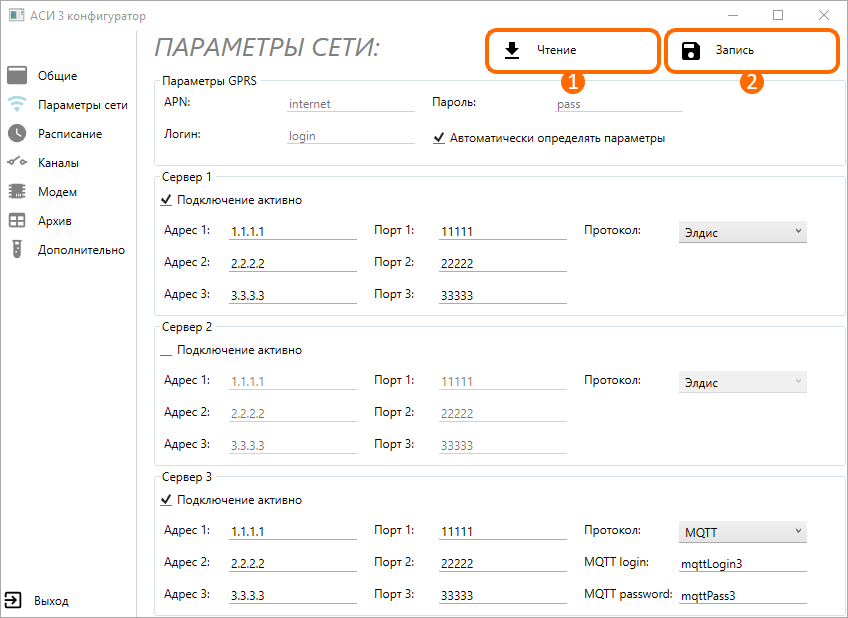Click Сервер 3 Адрес 2 field
Screen dimensions: 848x618
pyautogui.click(x=293, y=563)
